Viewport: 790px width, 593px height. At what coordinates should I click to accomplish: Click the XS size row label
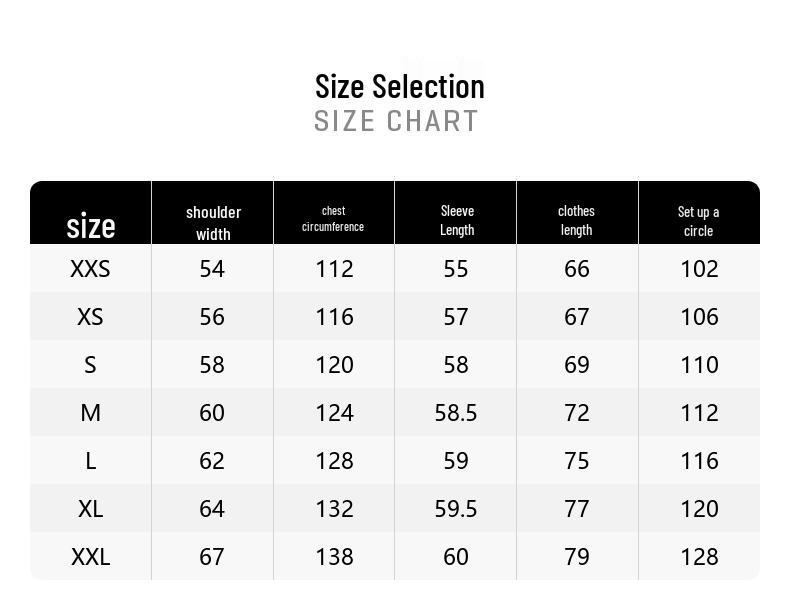click(90, 317)
